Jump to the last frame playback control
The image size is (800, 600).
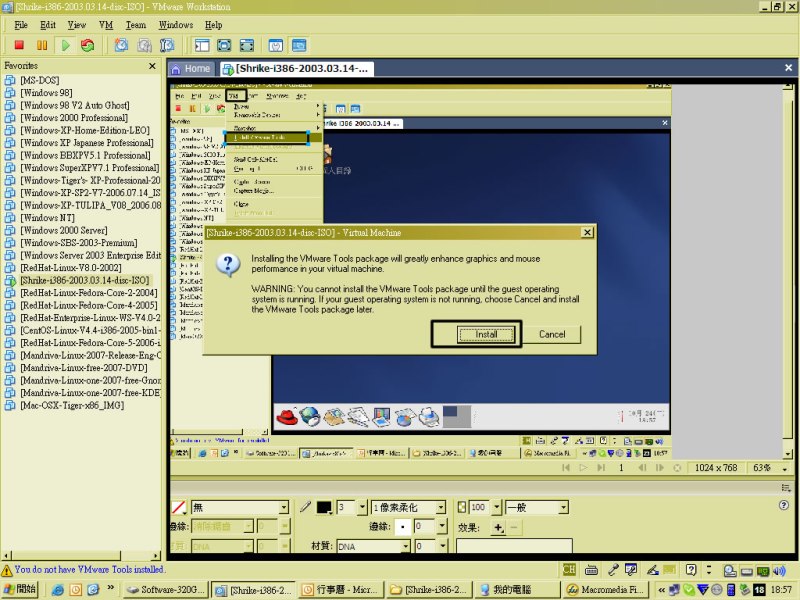pyautogui.click(x=601, y=468)
